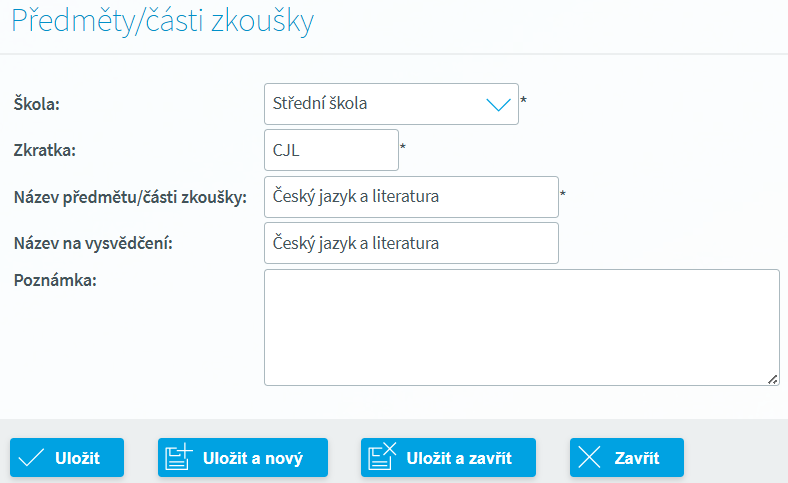The width and height of the screenshot is (788, 483).
Task: Select the Název na vysvědčení text field
Action: (411, 243)
